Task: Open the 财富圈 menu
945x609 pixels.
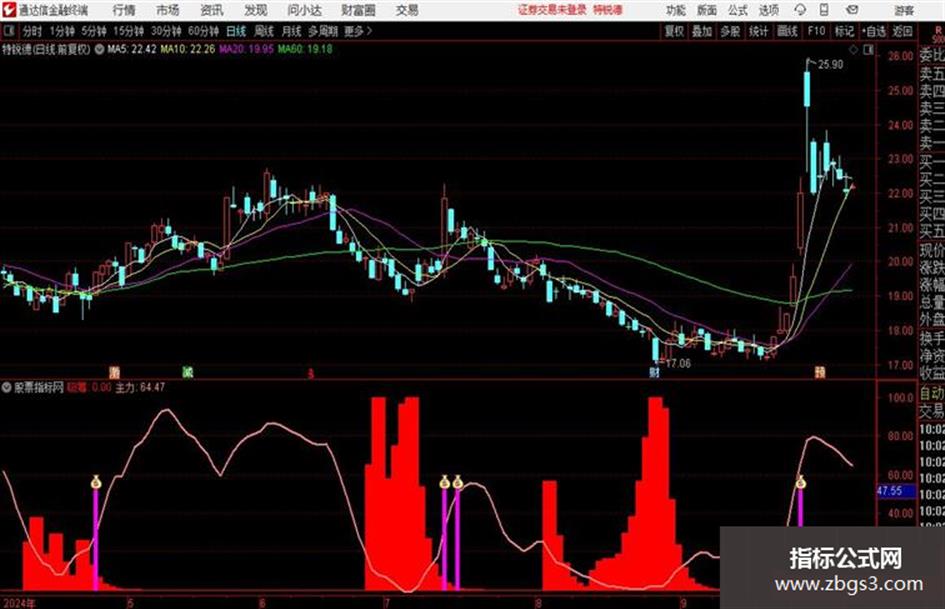Action: pos(358,10)
